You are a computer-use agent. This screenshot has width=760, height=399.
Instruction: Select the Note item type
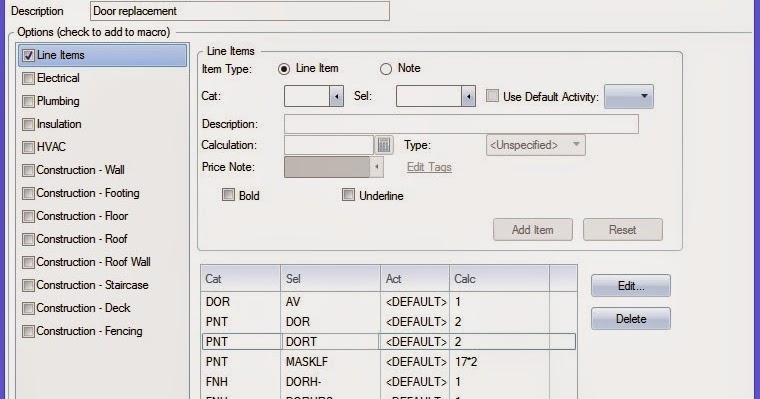(386, 69)
